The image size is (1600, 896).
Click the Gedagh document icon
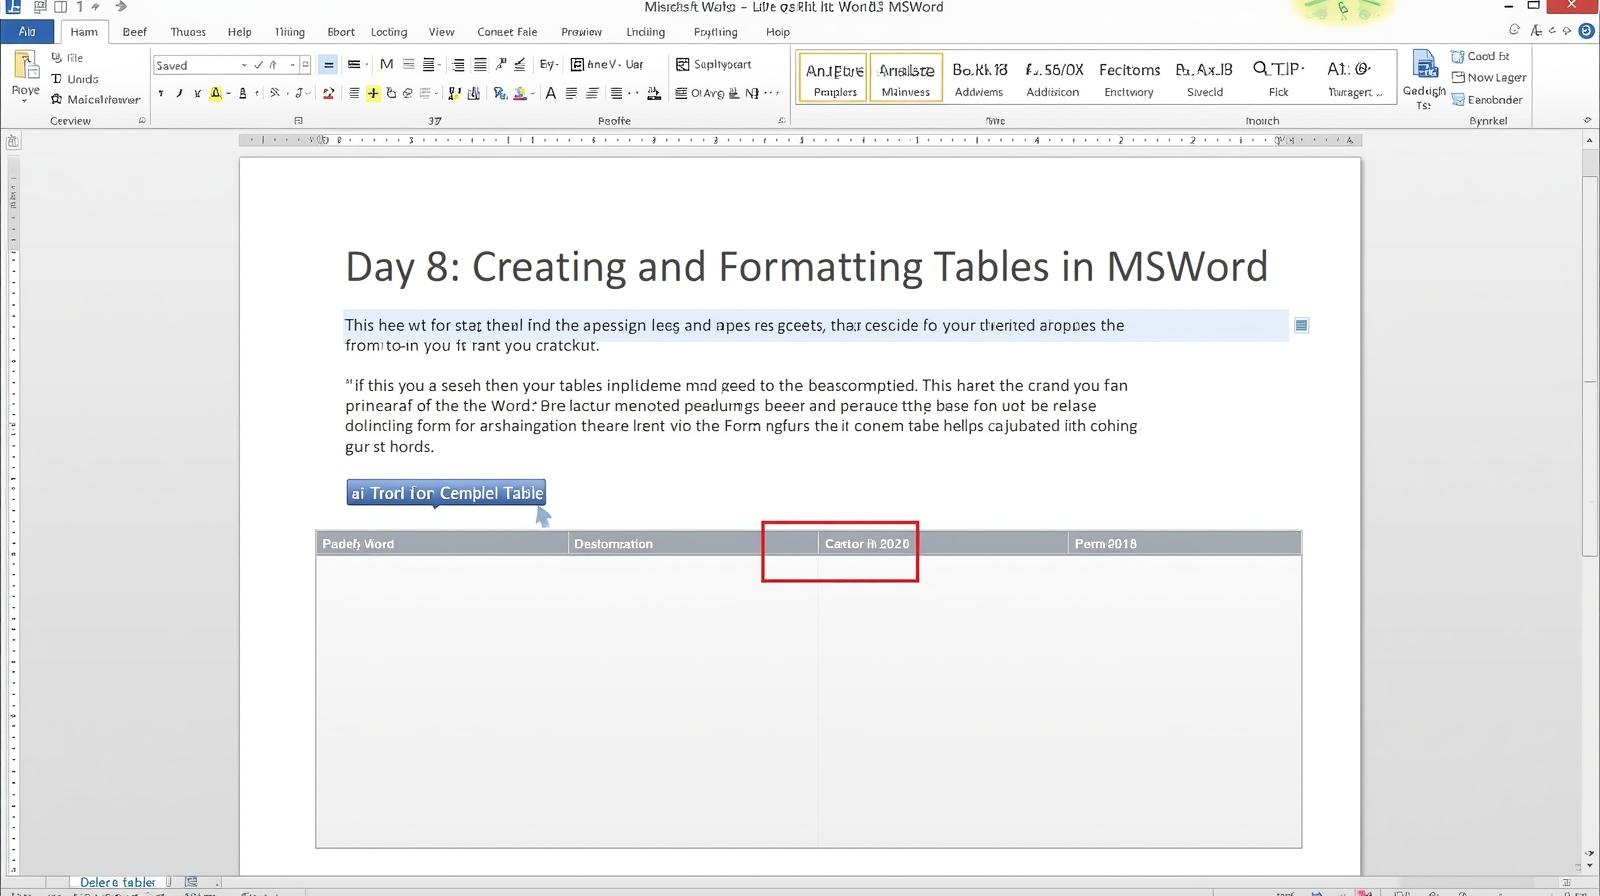click(x=1424, y=68)
